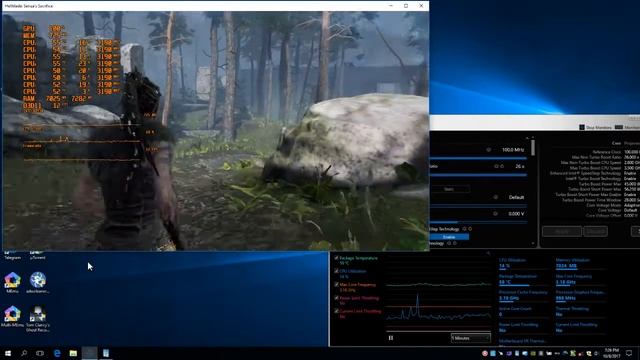Open the 5 Minutes time range dropdown
This screenshot has width=640, height=360.
[x=470, y=338]
